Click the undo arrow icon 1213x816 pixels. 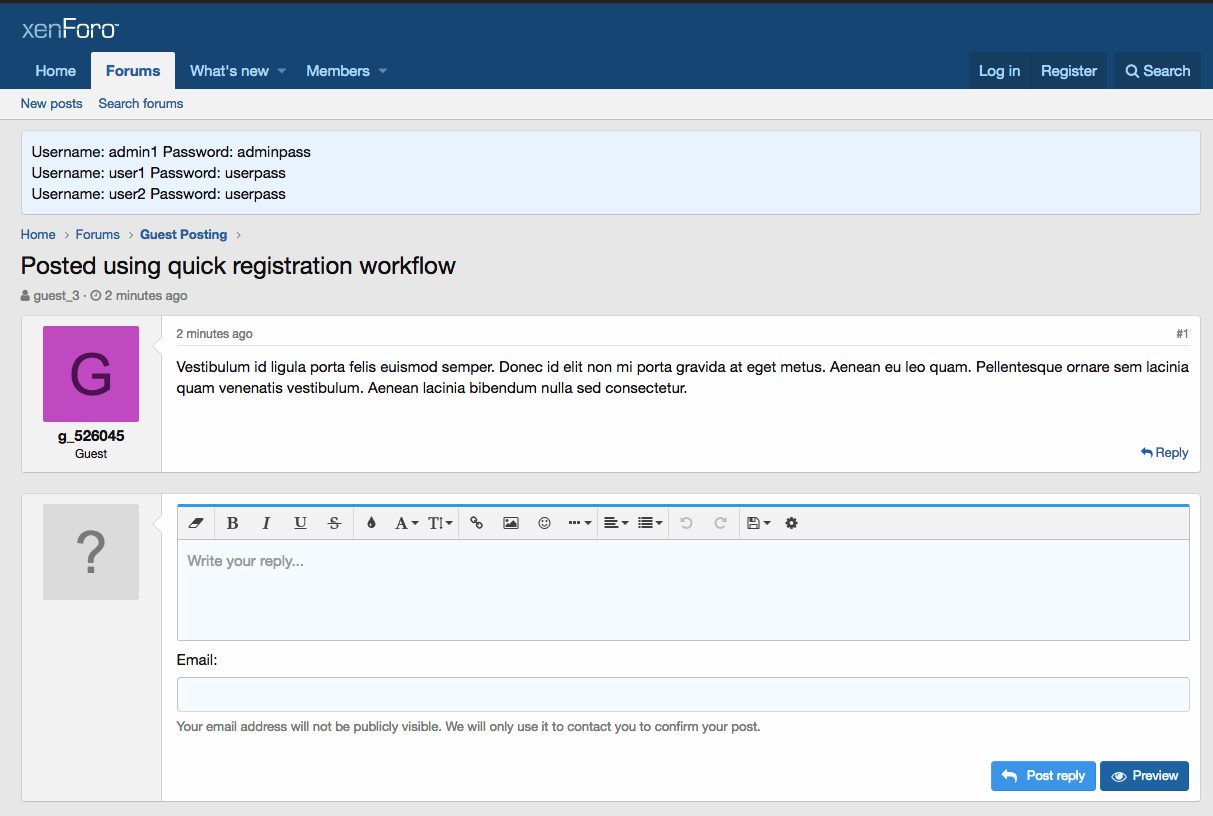tap(686, 523)
